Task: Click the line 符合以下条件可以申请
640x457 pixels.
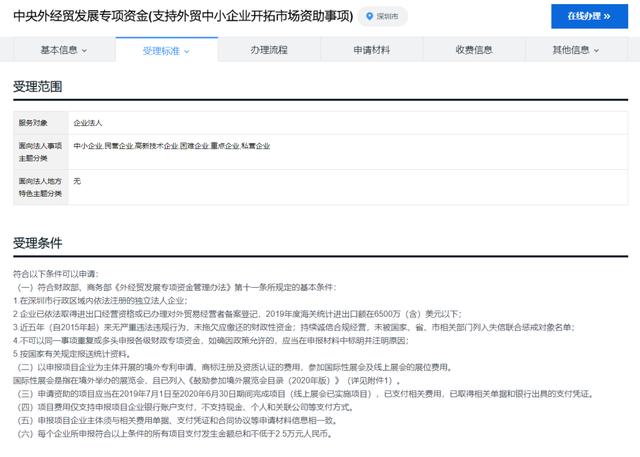Action: point(56,274)
